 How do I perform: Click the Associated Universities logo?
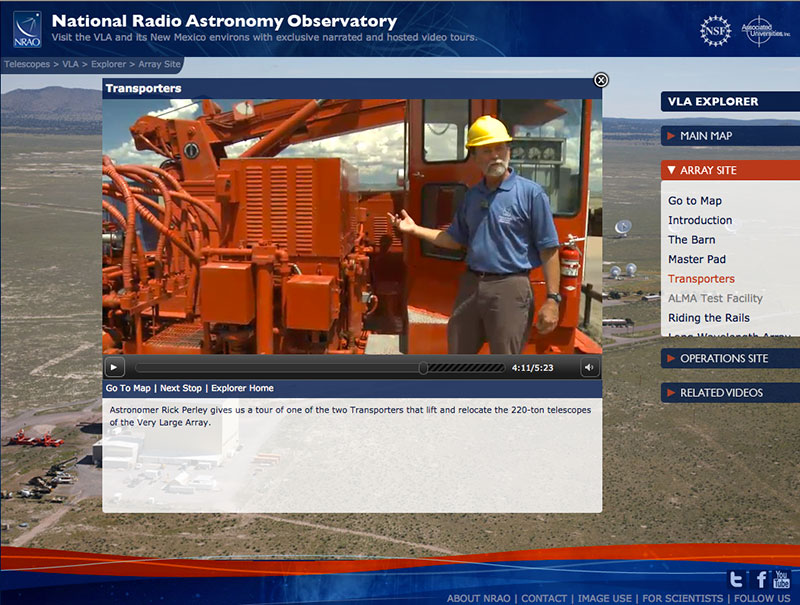coord(764,30)
